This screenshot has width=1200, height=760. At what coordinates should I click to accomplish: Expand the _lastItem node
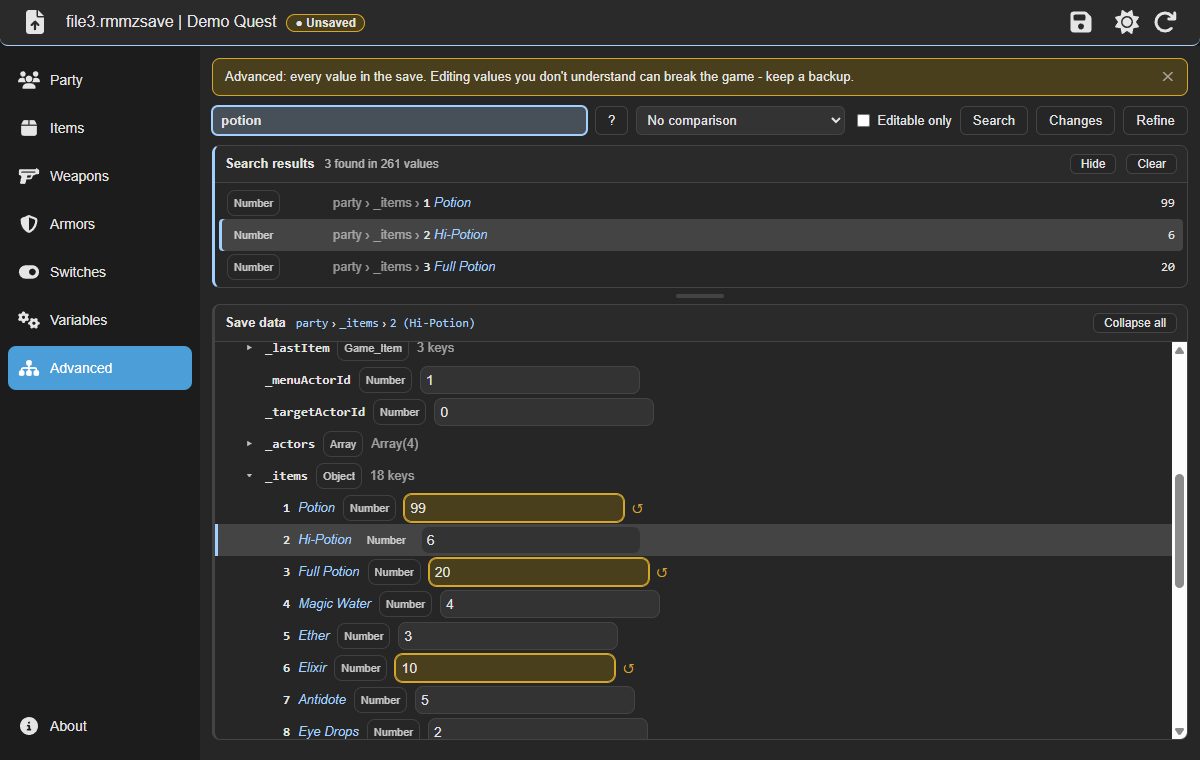[x=250, y=348]
